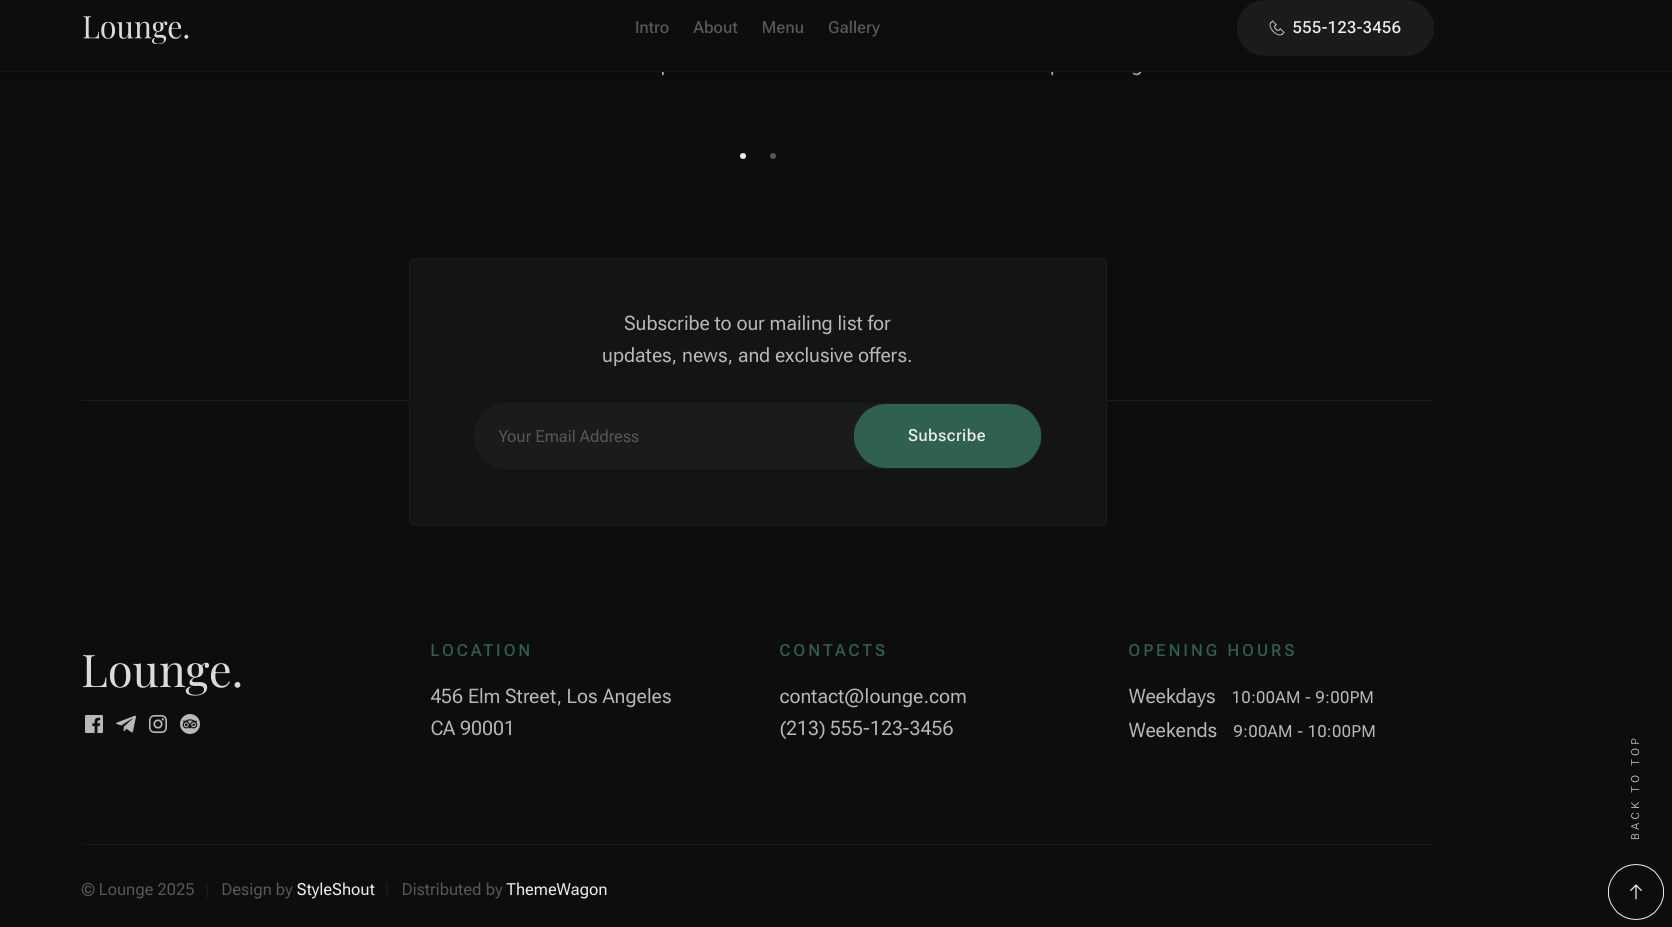Call the (213) 555-123-3456 footer number
The height and width of the screenshot is (927, 1672).
pyautogui.click(x=866, y=729)
